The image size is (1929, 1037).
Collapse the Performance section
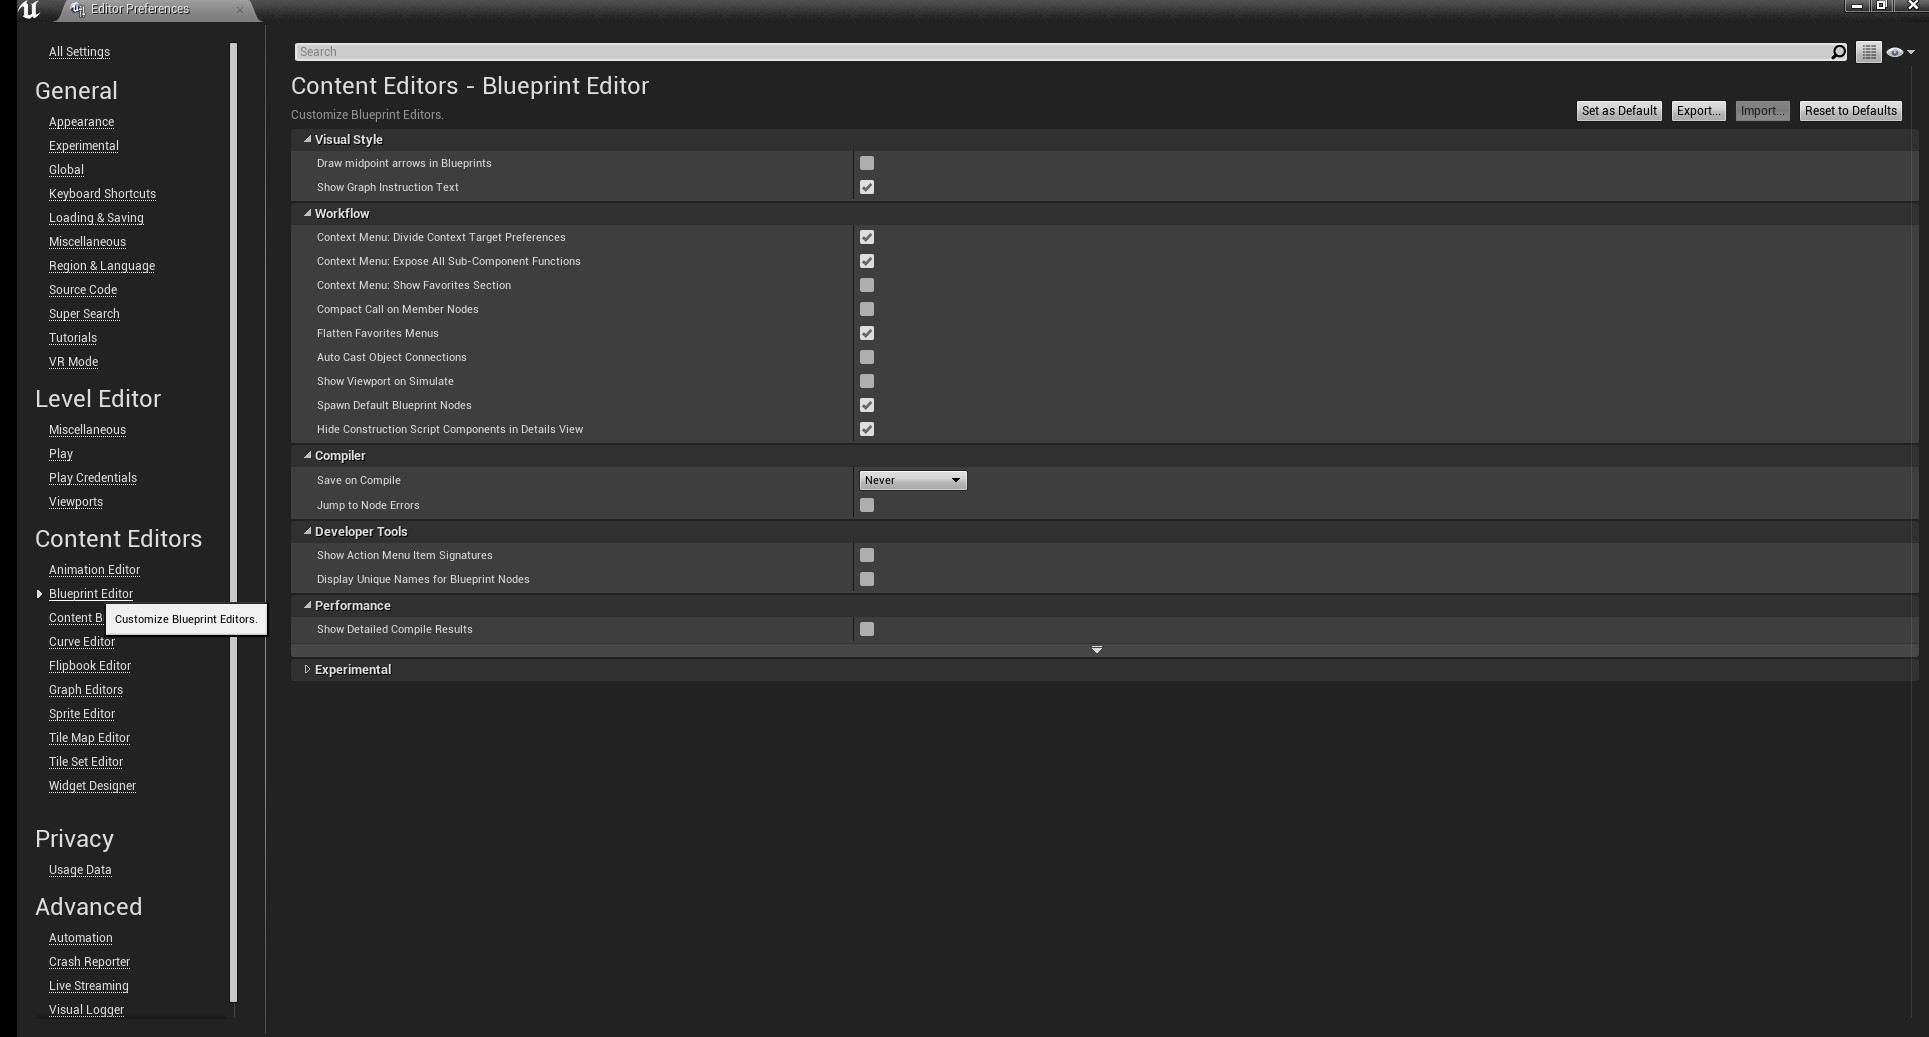[x=307, y=606]
